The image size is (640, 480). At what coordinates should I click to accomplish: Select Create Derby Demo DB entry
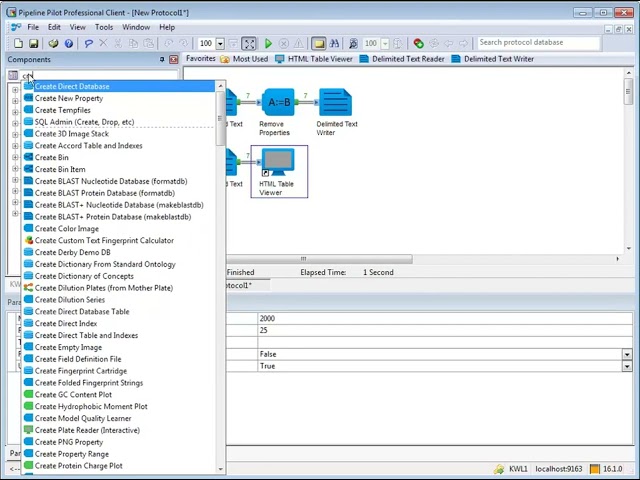point(118,252)
